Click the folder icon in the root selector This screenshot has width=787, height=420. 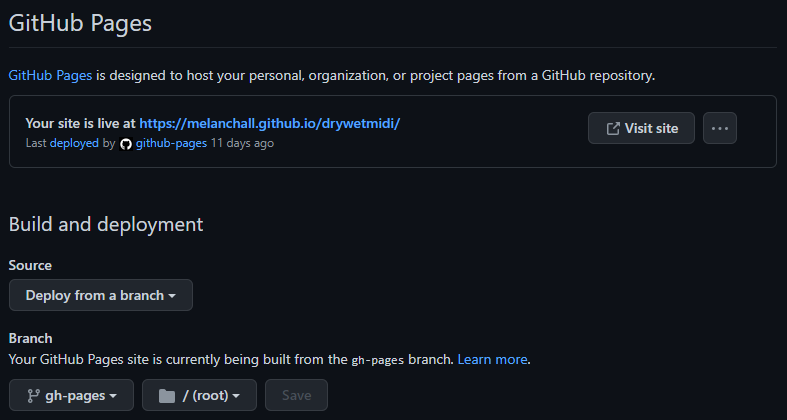tap(166, 395)
